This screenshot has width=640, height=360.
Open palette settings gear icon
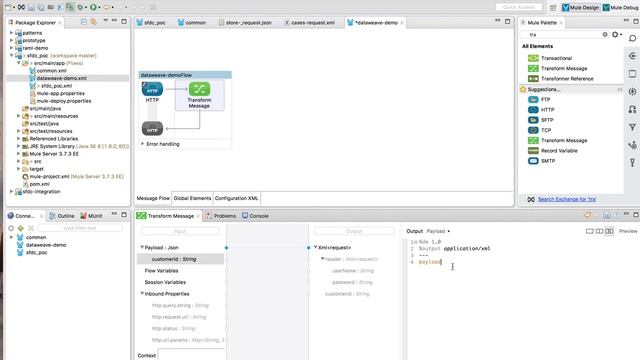[615, 35]
